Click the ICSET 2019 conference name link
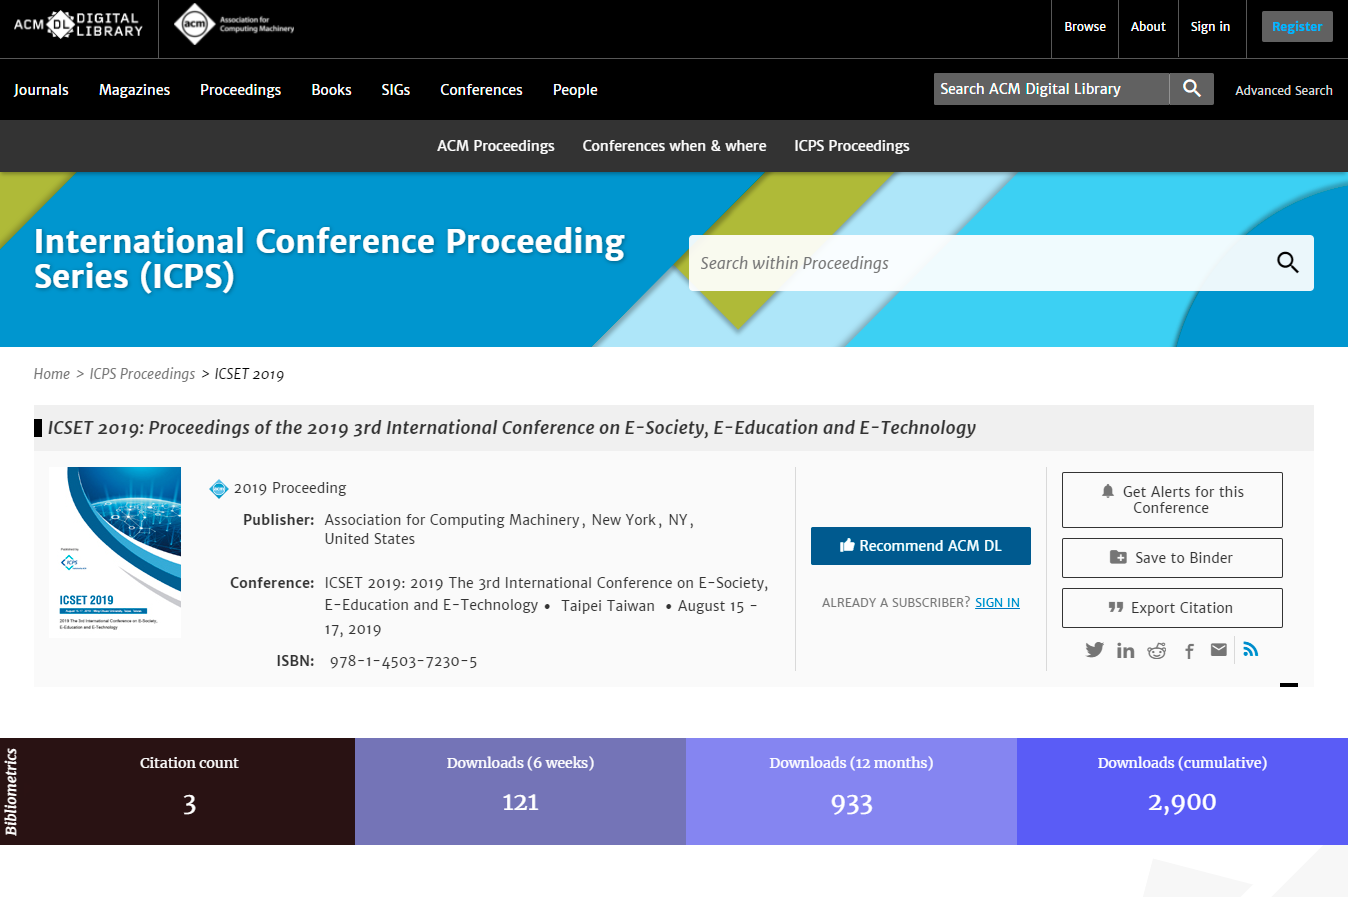 [546, 594]
